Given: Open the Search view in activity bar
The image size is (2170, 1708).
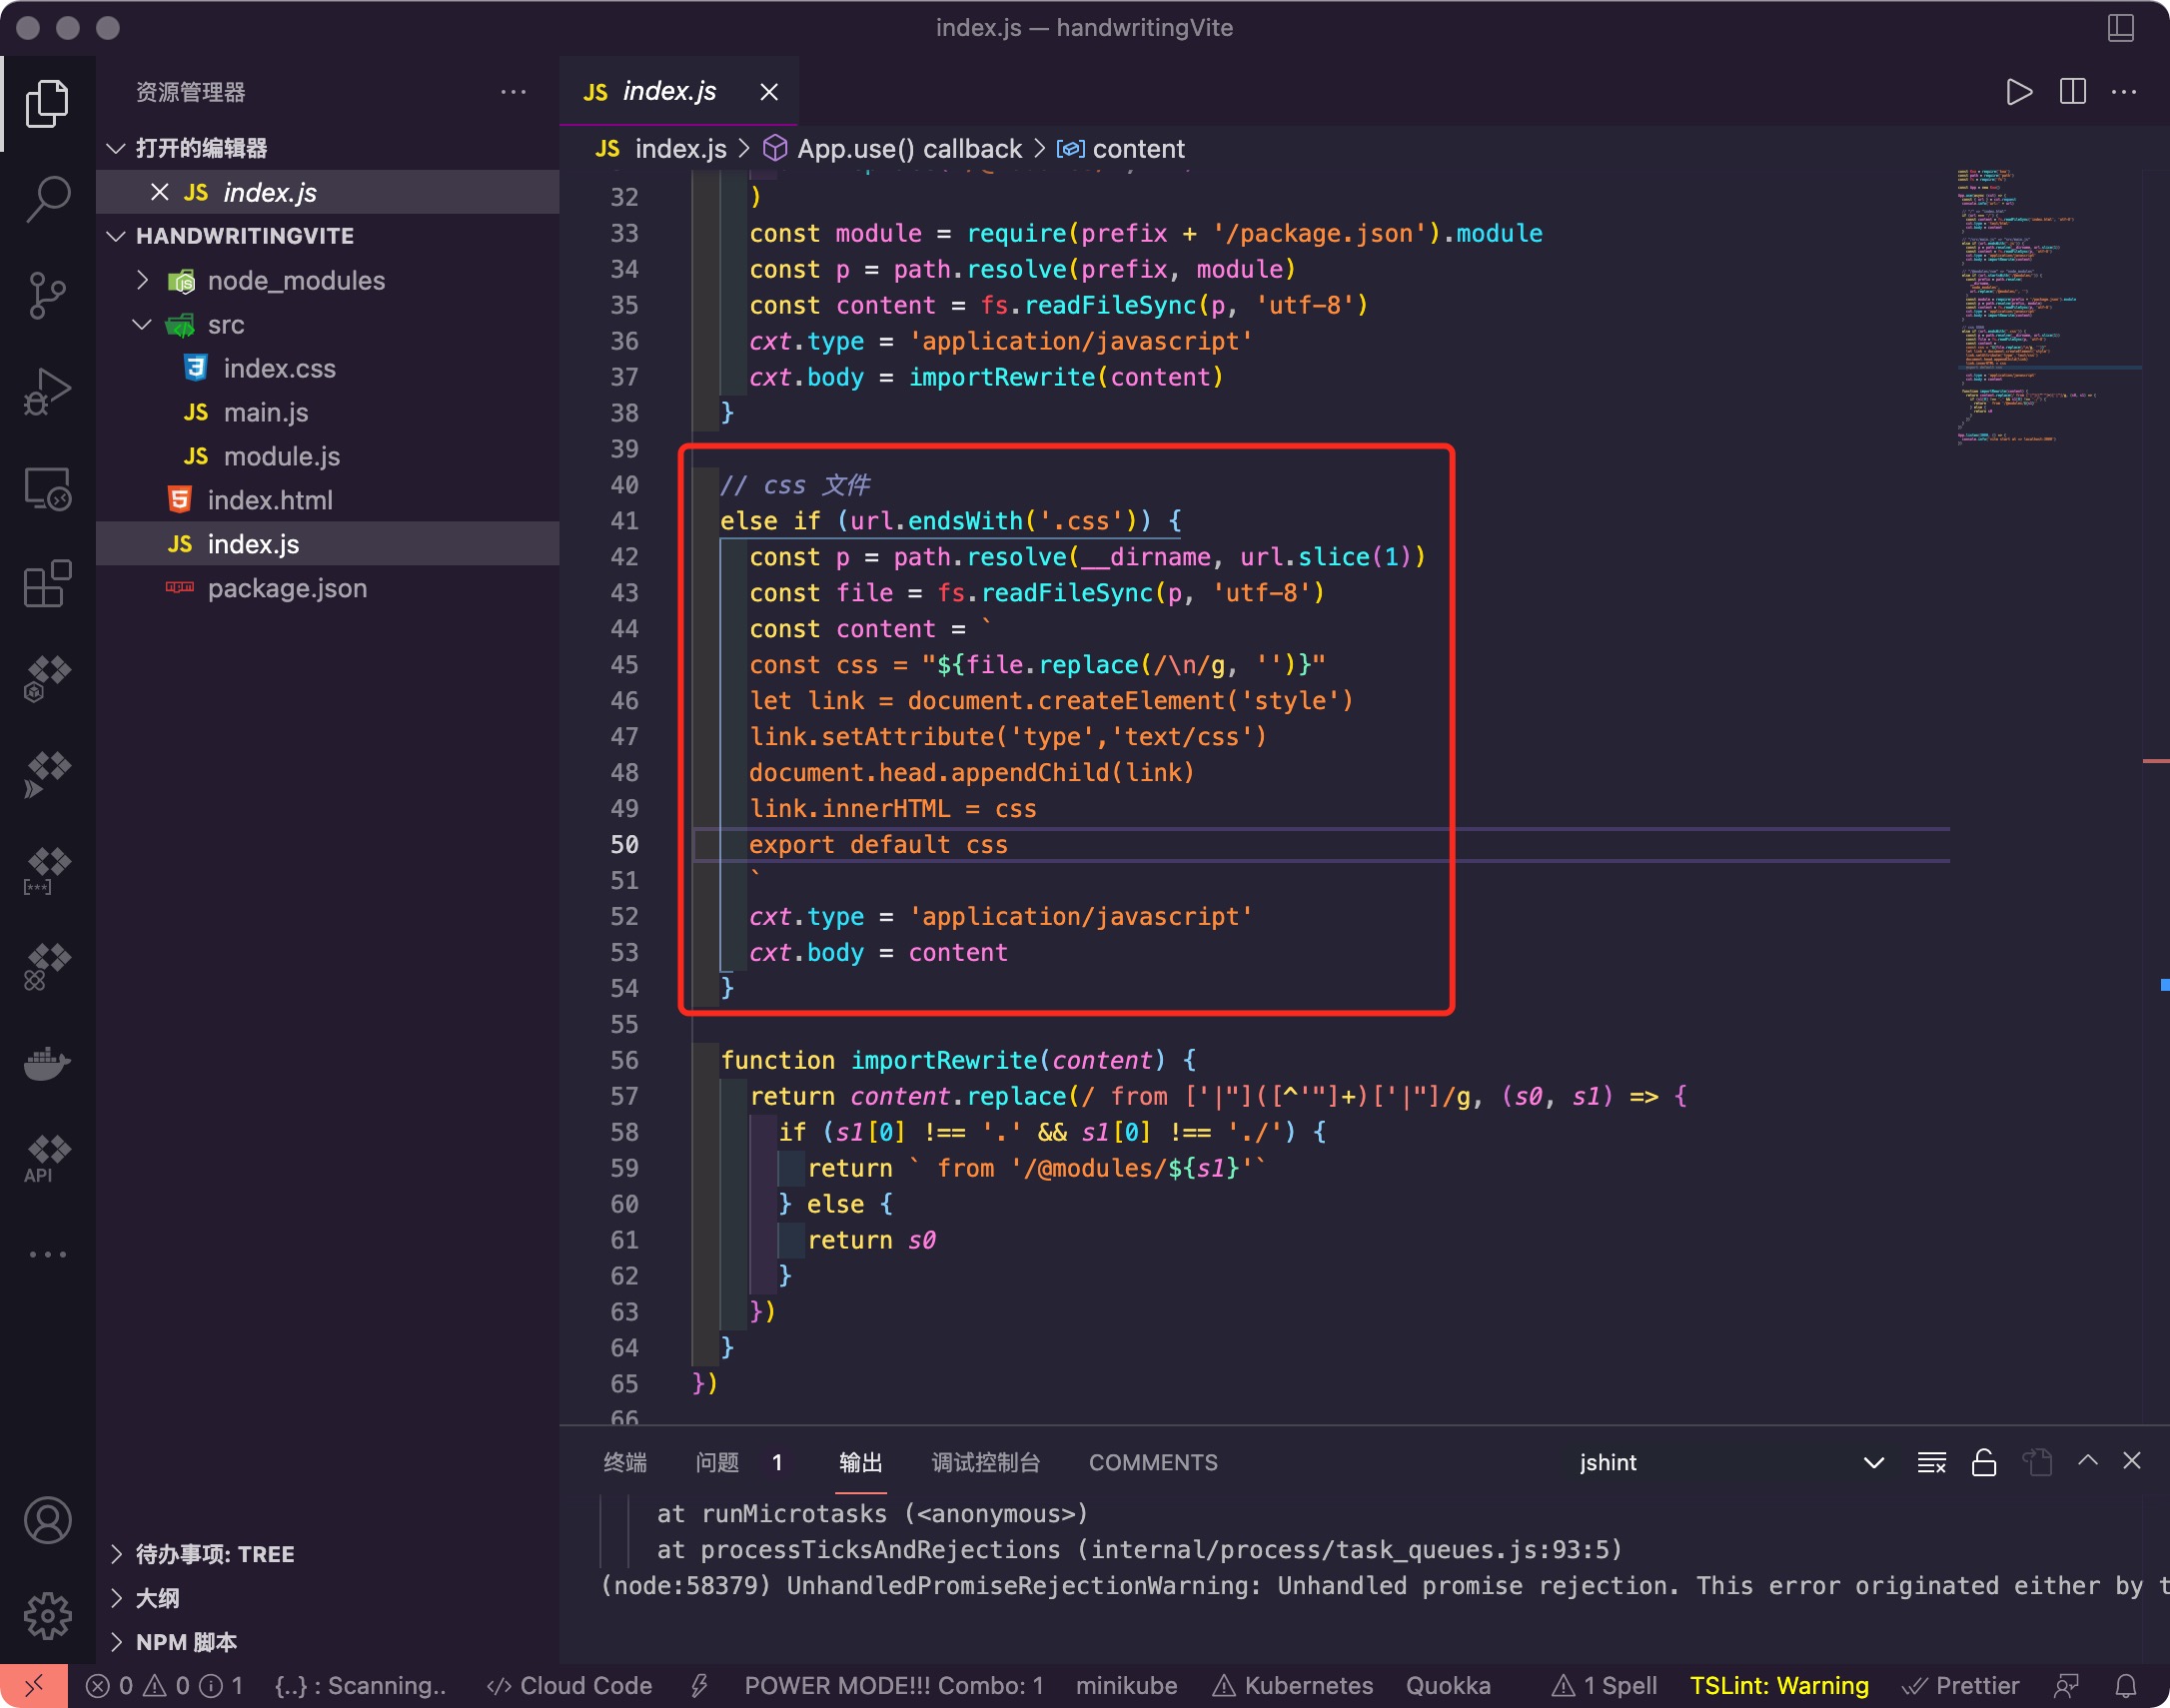Looking at the screenshot, I should point(47,199).
